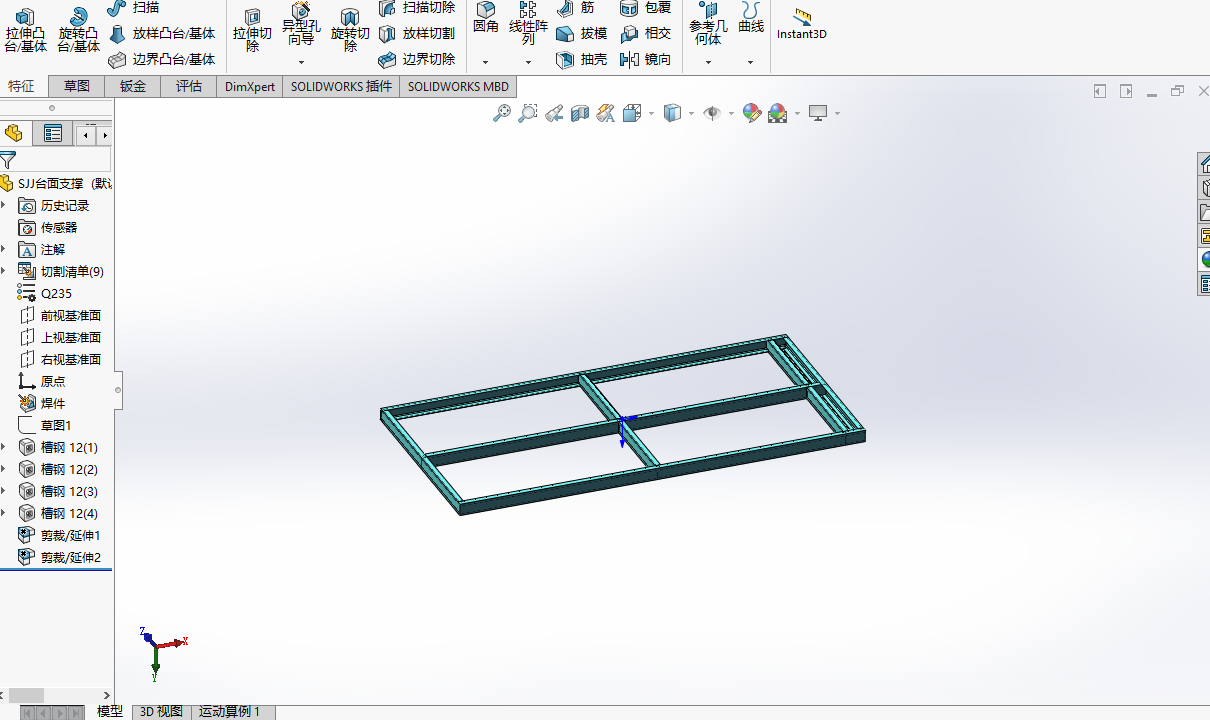Viewport: 1210px width, 720px height.
Task: Choose the 扫描切除 swept cut tool
Action: click(417, 8)
